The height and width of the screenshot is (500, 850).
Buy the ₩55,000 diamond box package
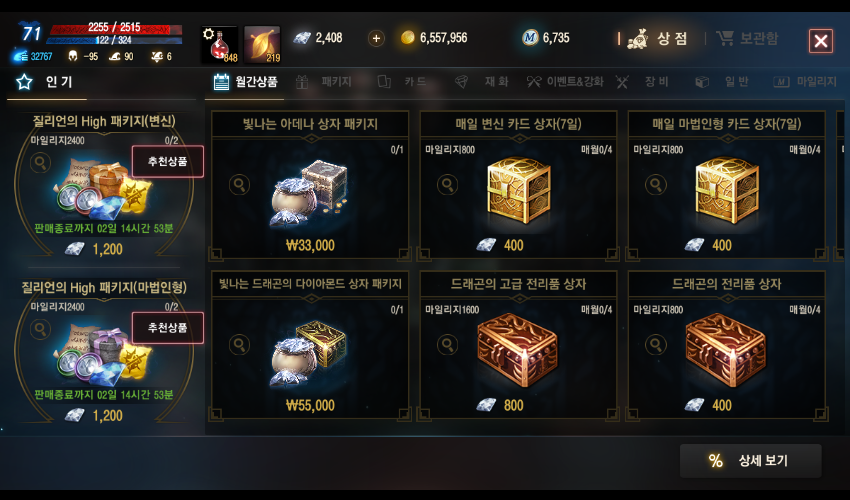tap(310, 406)
